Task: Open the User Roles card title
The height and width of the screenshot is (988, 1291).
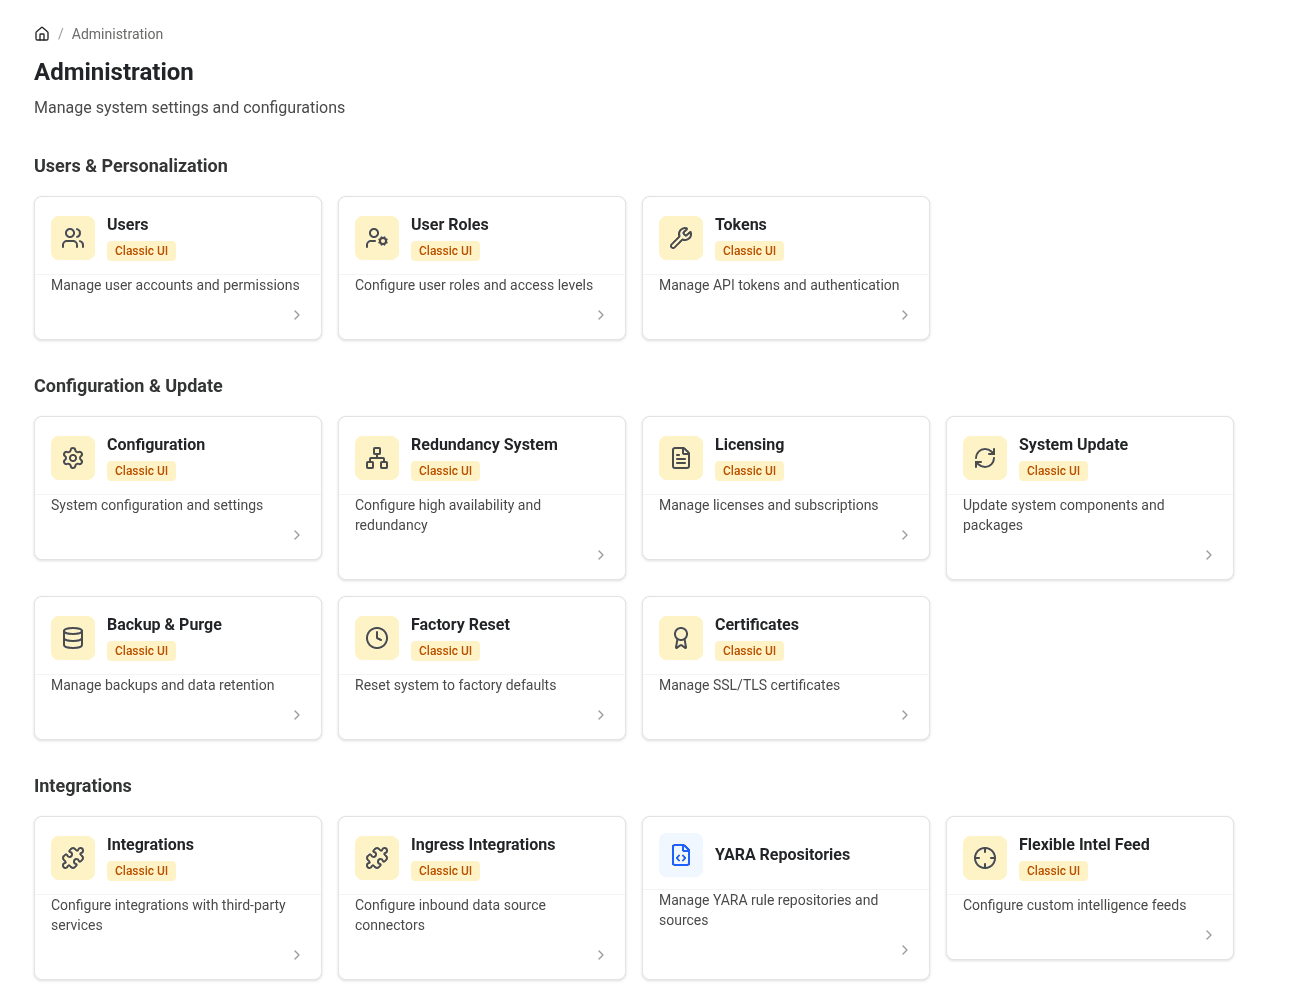Action: (450, 225)
